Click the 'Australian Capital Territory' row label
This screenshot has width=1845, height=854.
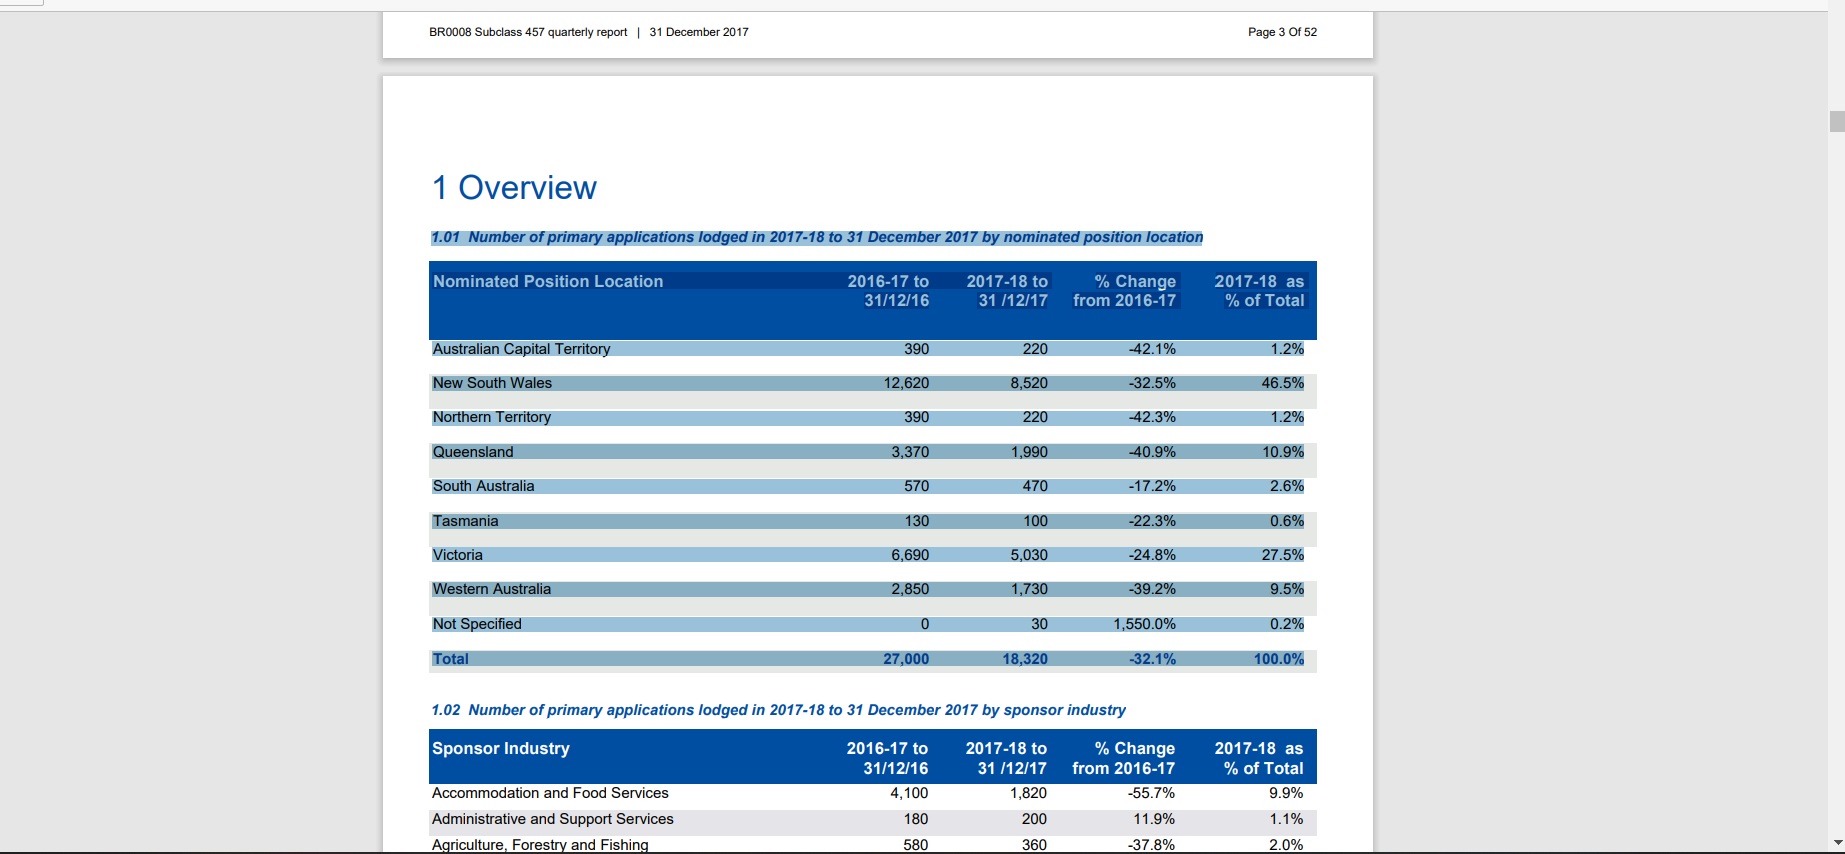[521, 349]
